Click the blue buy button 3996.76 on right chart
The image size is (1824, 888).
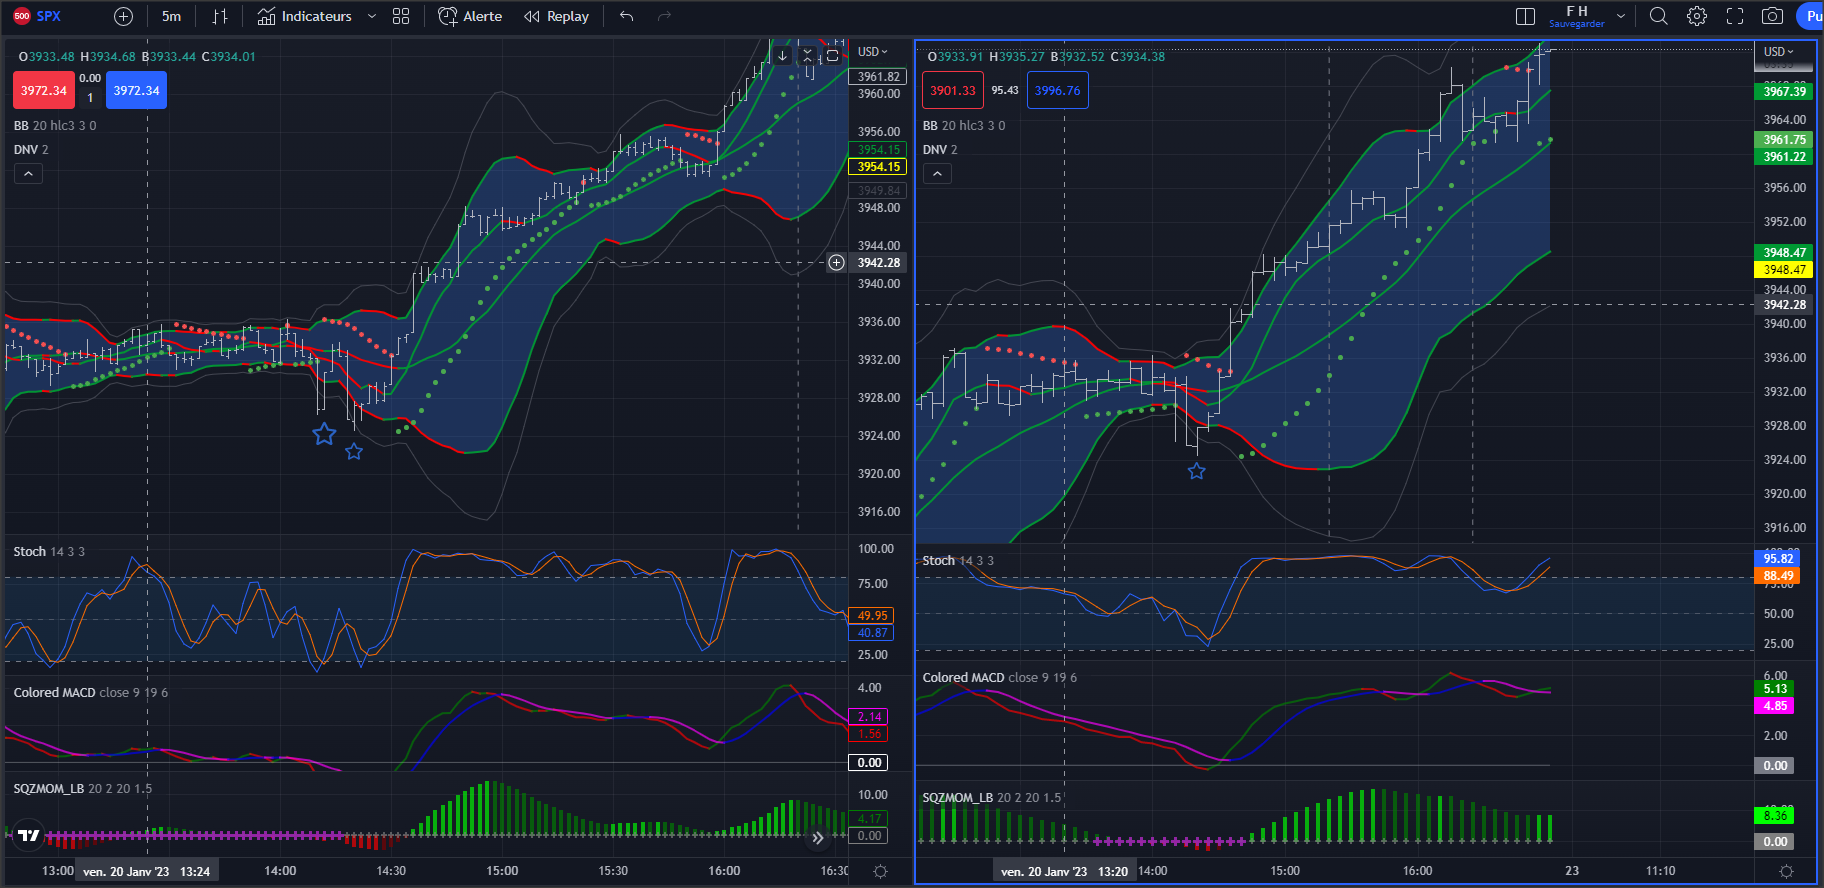pyautogui.click(x=1057, y=90)
